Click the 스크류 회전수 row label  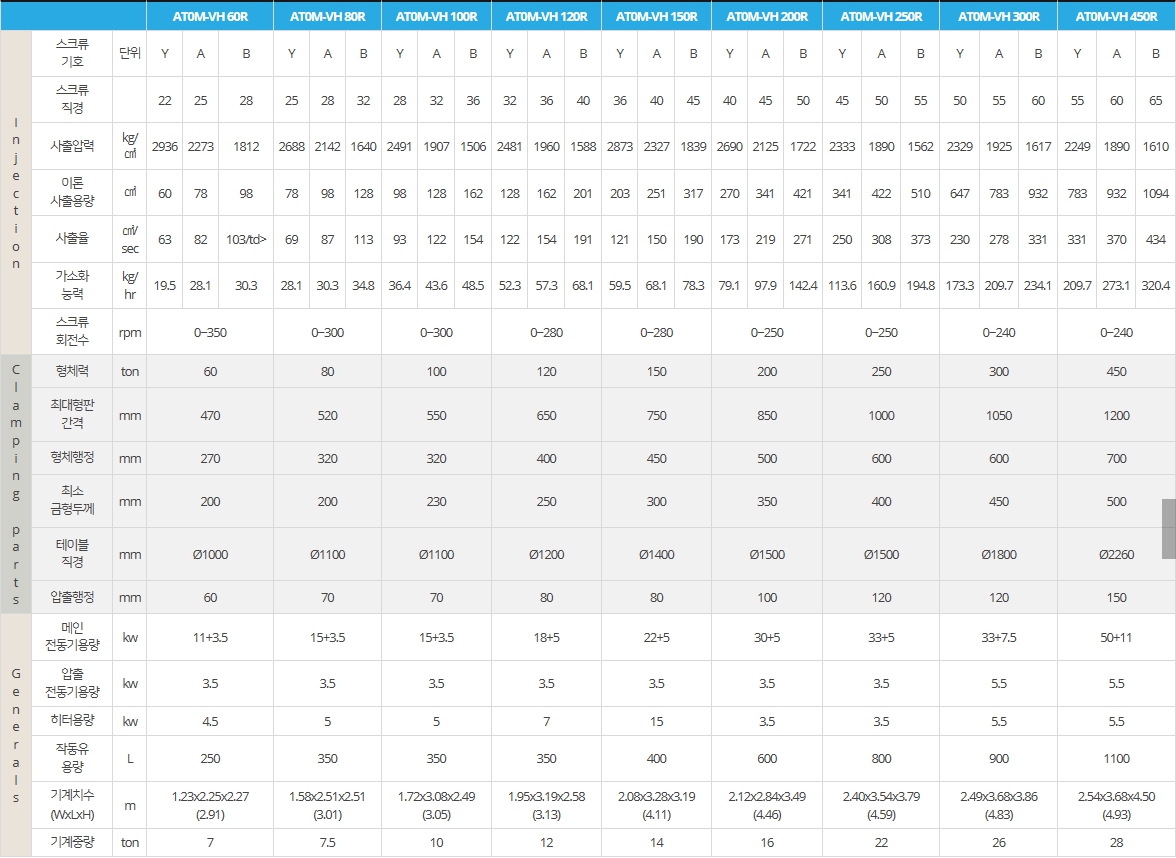pyautogui.click(x=71, y=331)
